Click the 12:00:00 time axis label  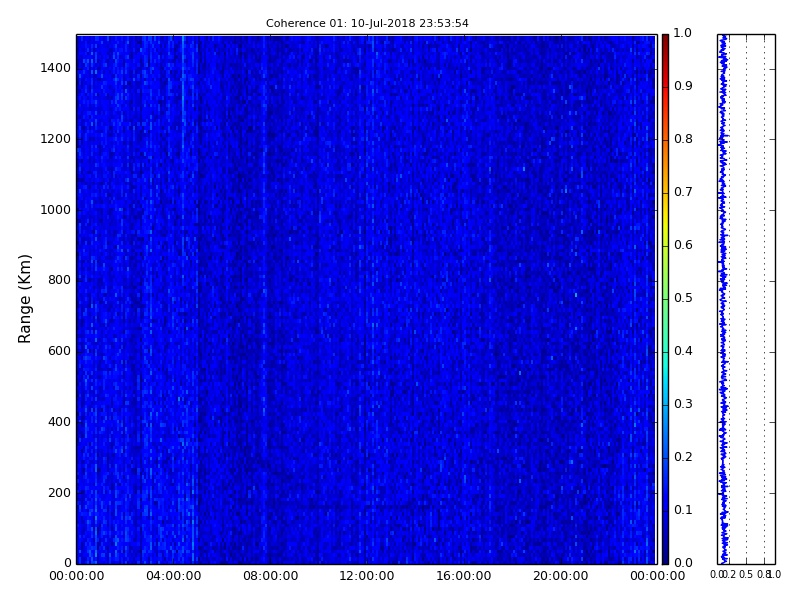(x=367, y=576)
